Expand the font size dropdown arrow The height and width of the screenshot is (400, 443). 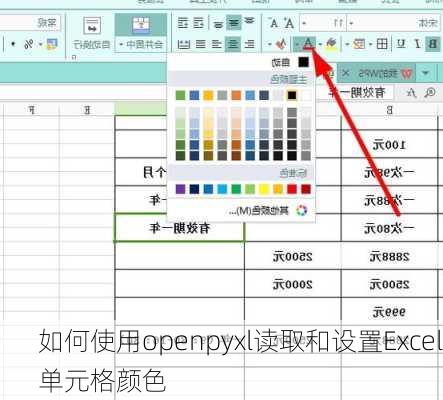coord(304,23)
